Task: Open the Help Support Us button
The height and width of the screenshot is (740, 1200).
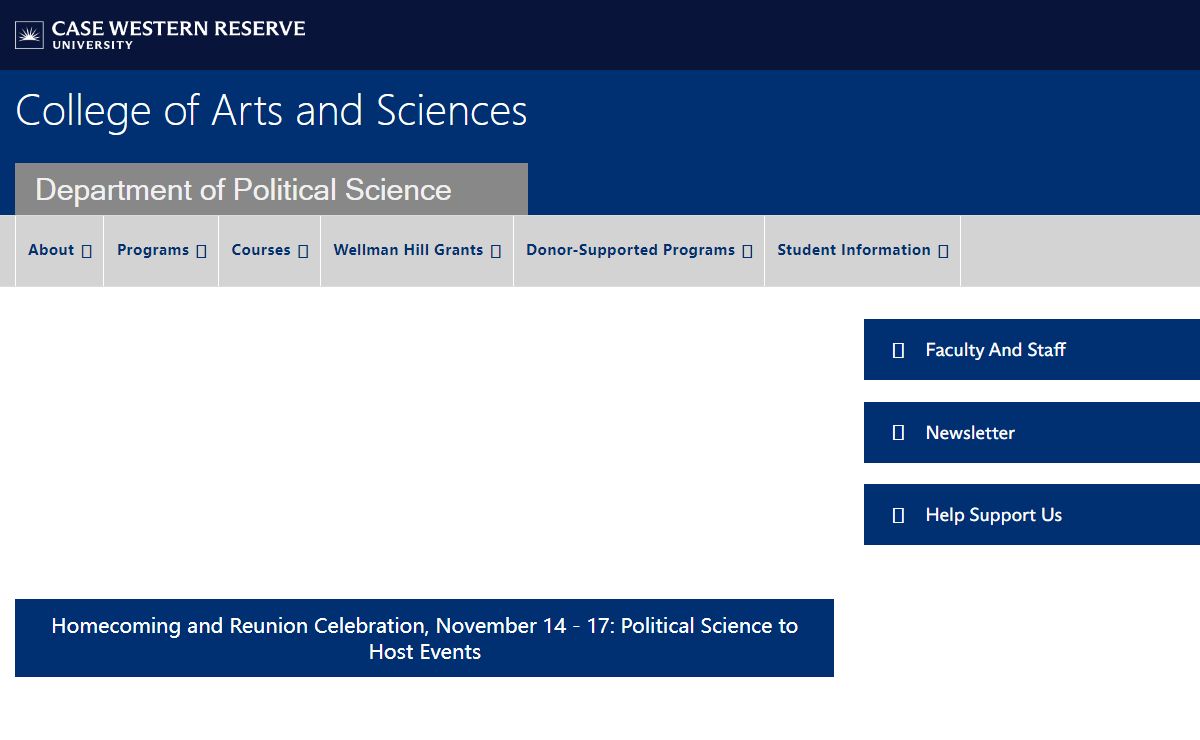Action: coord(1032,515)
